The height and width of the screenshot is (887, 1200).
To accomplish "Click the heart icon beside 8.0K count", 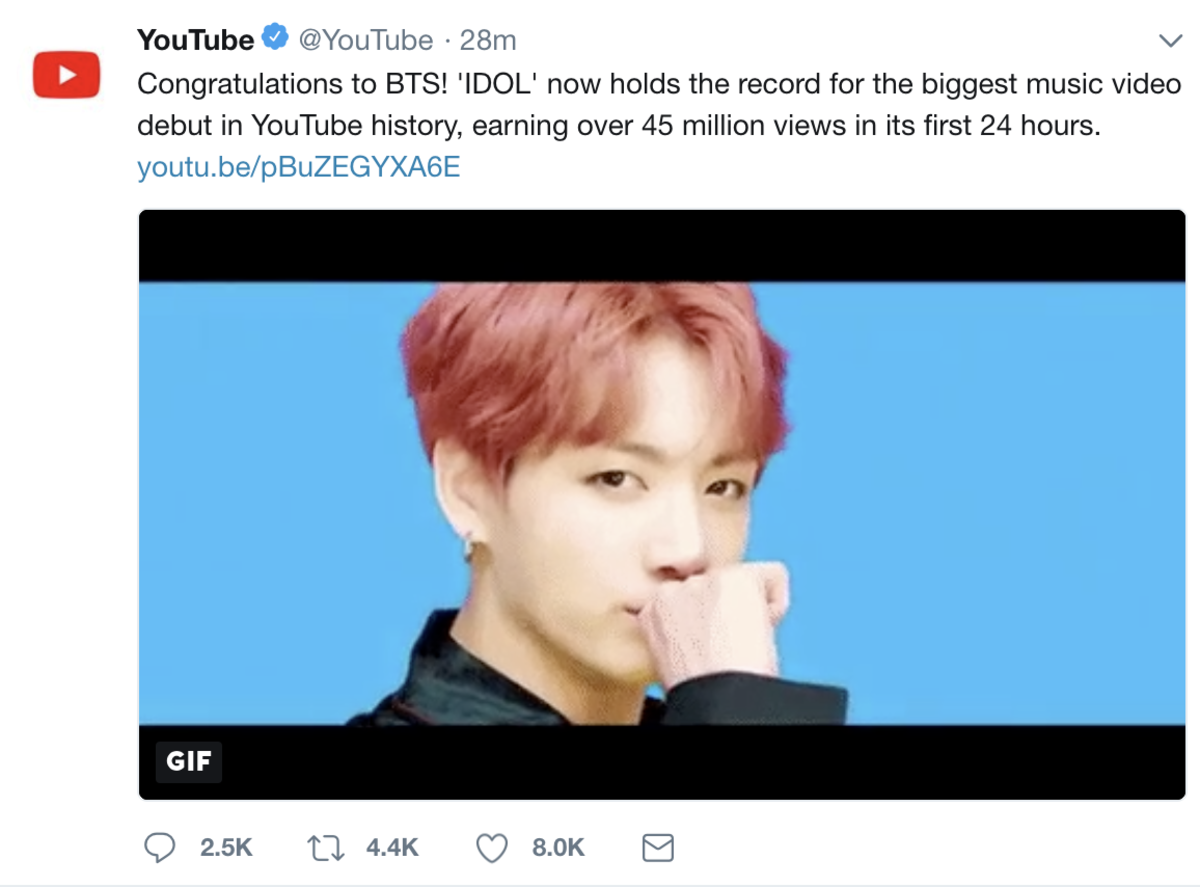I will pos(491,847).
